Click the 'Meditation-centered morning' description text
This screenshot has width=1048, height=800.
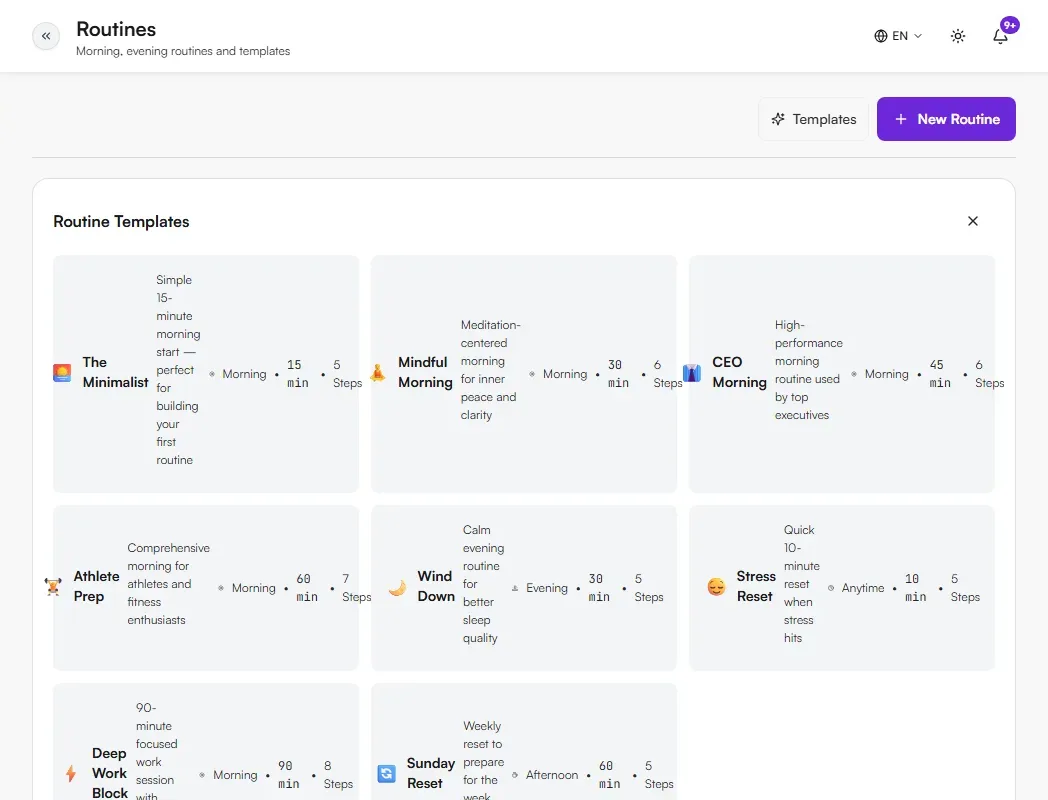tap(490, 370)
